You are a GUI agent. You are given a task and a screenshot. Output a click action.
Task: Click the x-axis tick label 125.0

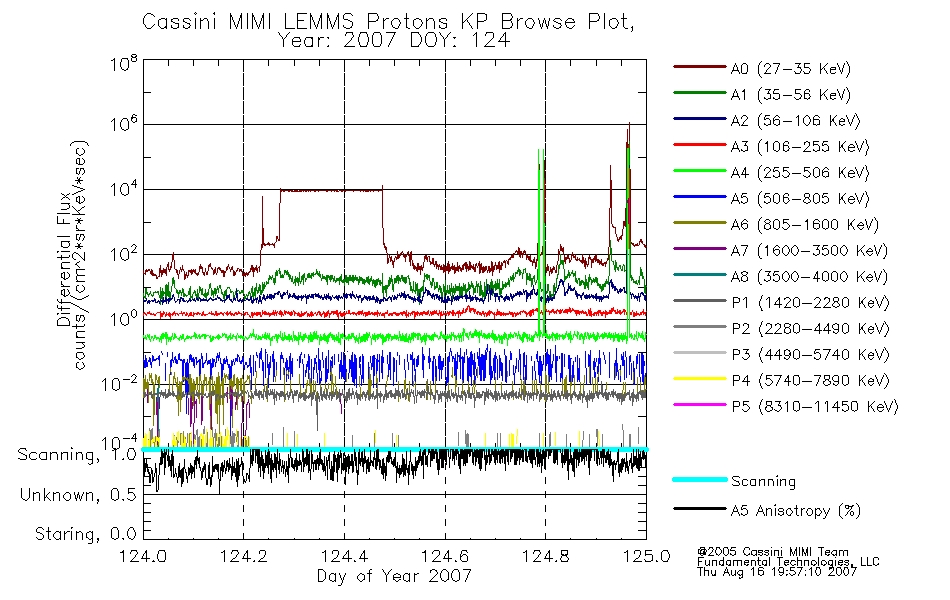click(646, 556)
